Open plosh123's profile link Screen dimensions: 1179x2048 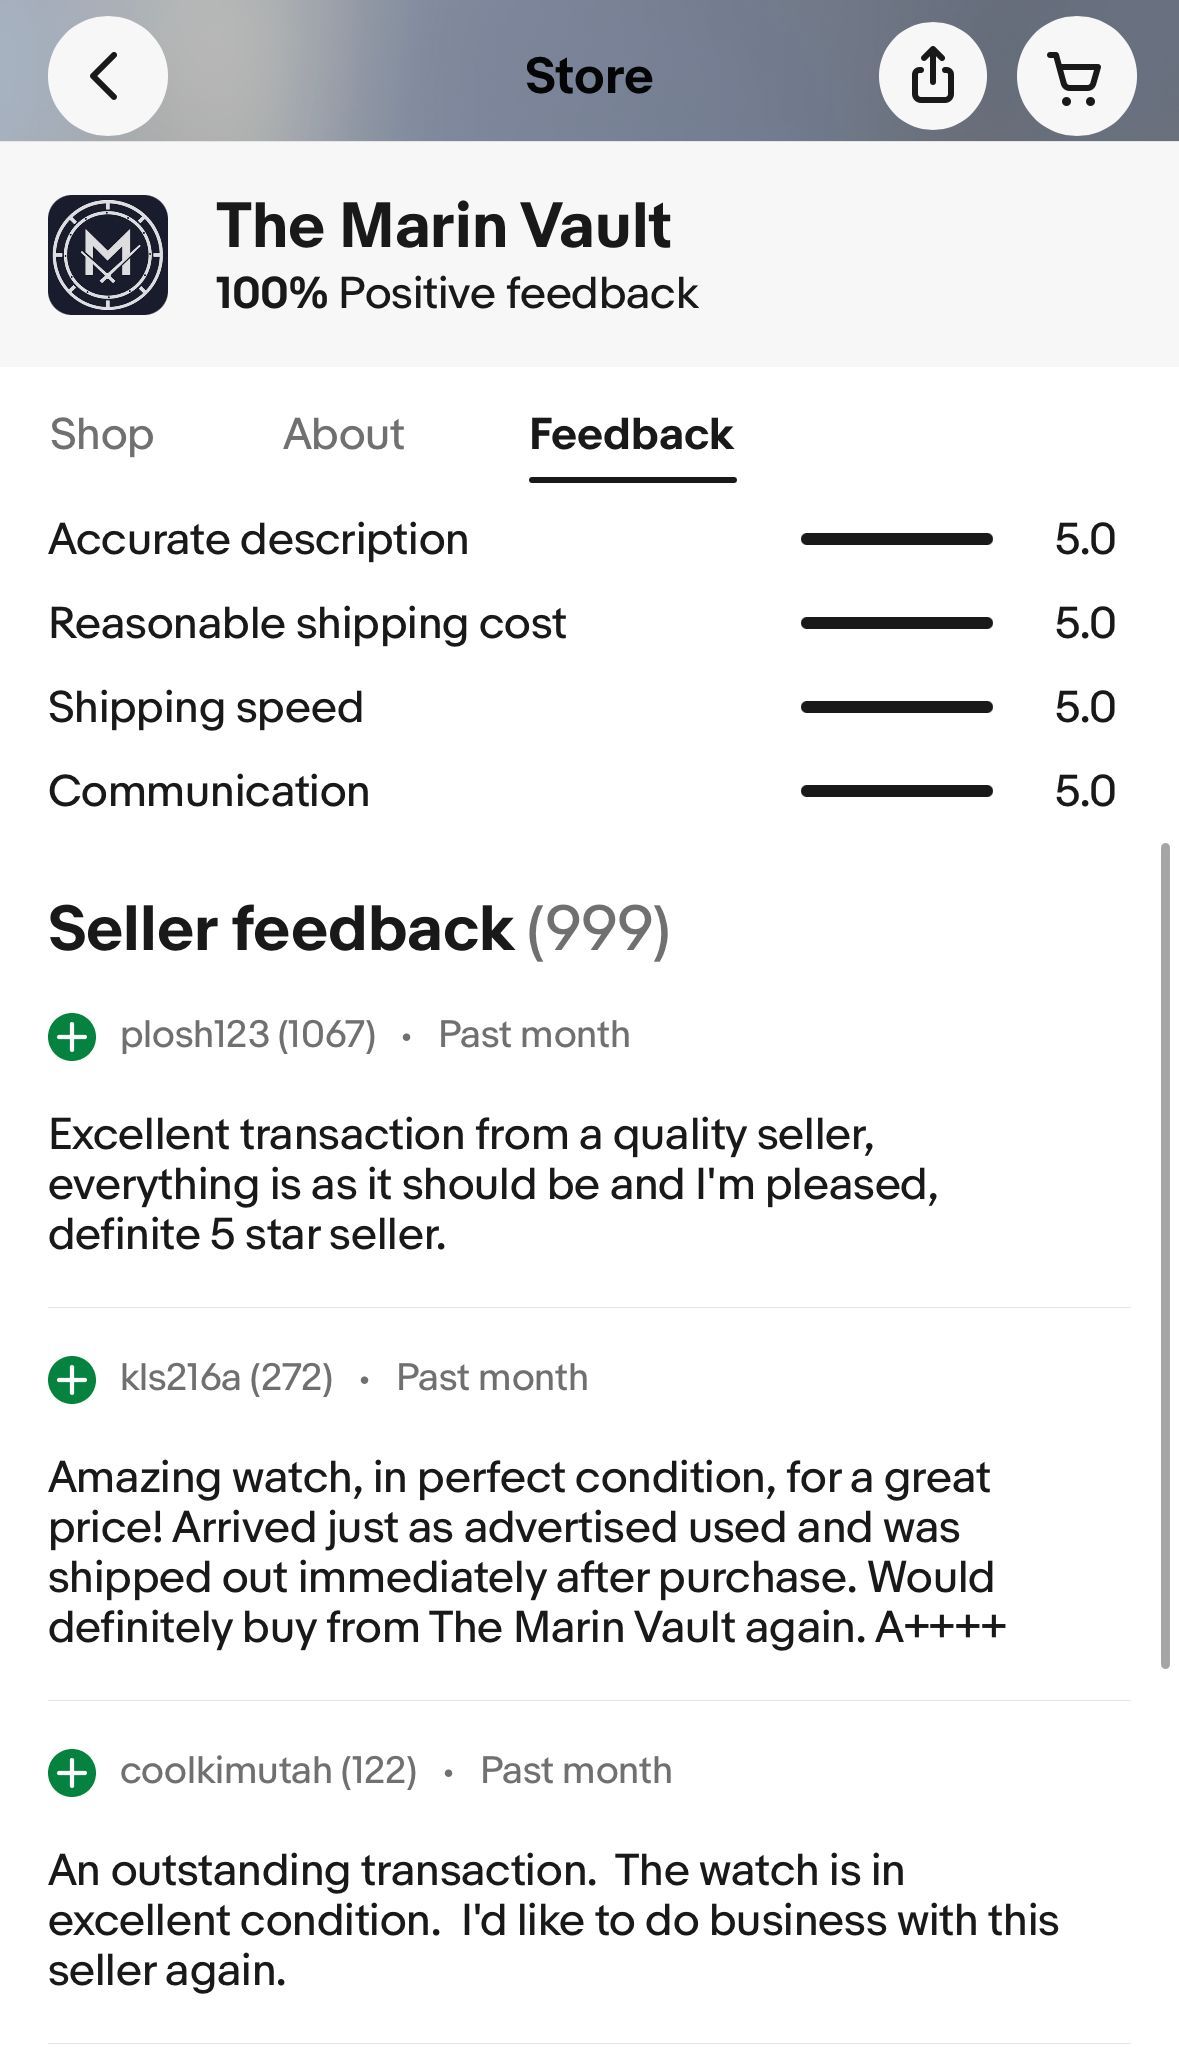pyautogui.click(x=248, y=1033)
